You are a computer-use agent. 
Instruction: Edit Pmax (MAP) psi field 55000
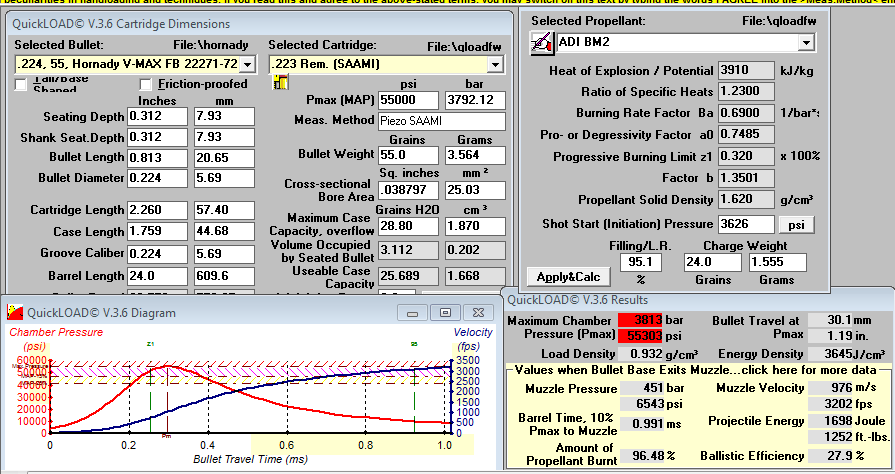point(409,100)
